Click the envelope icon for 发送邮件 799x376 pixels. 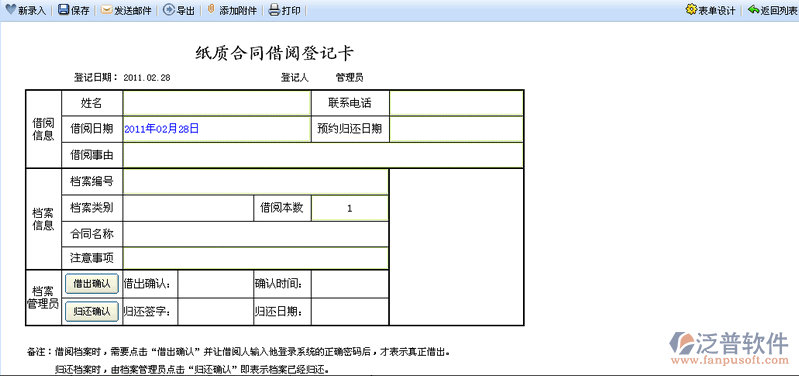coord(106,10)
